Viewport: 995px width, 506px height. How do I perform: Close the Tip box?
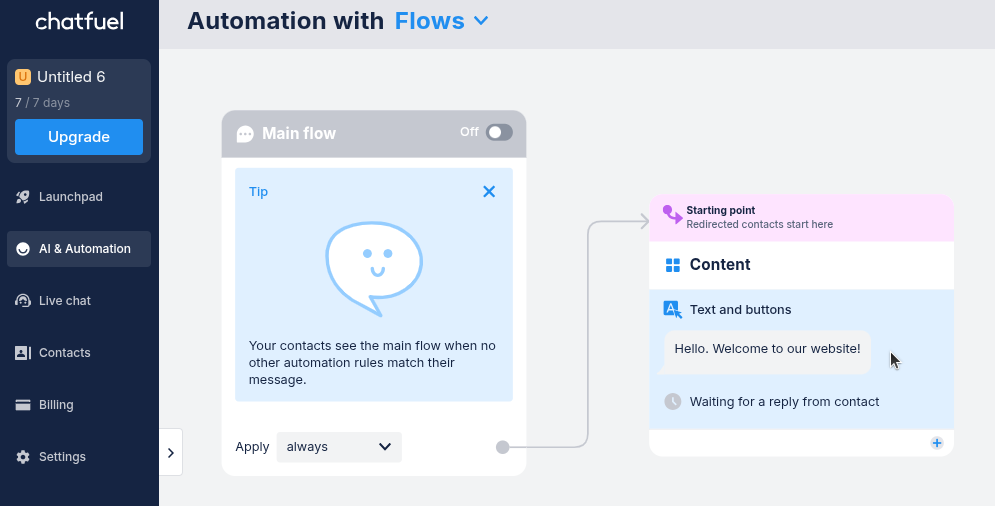tap(489, 191)
